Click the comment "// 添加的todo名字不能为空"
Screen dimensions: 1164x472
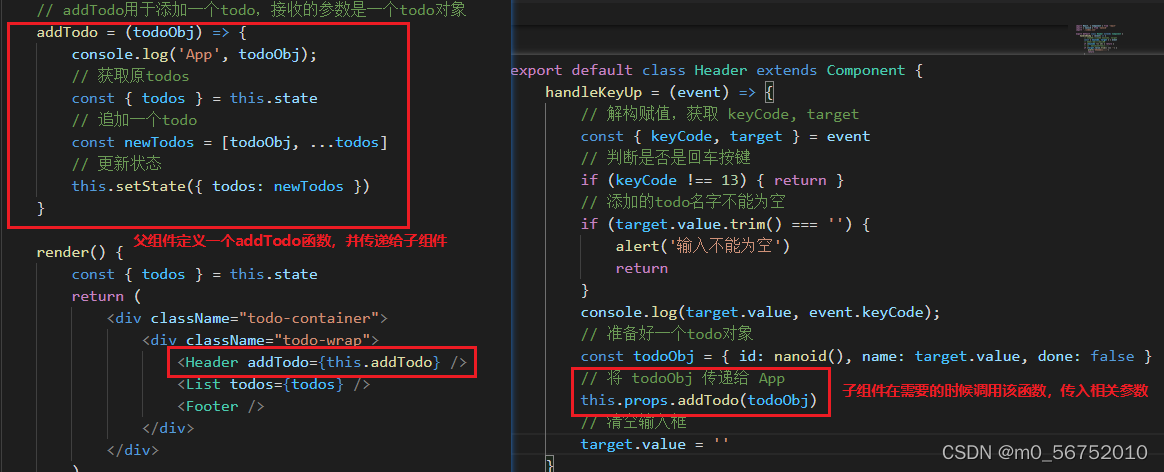coord(683,202)
